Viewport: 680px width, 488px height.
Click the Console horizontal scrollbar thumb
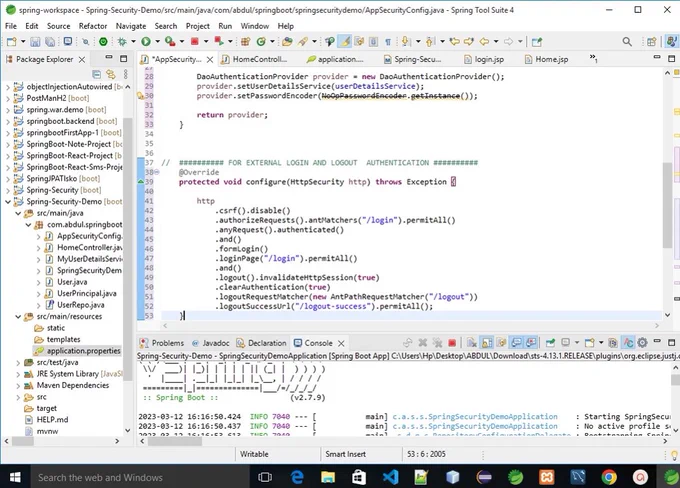(x=175, y=442)
